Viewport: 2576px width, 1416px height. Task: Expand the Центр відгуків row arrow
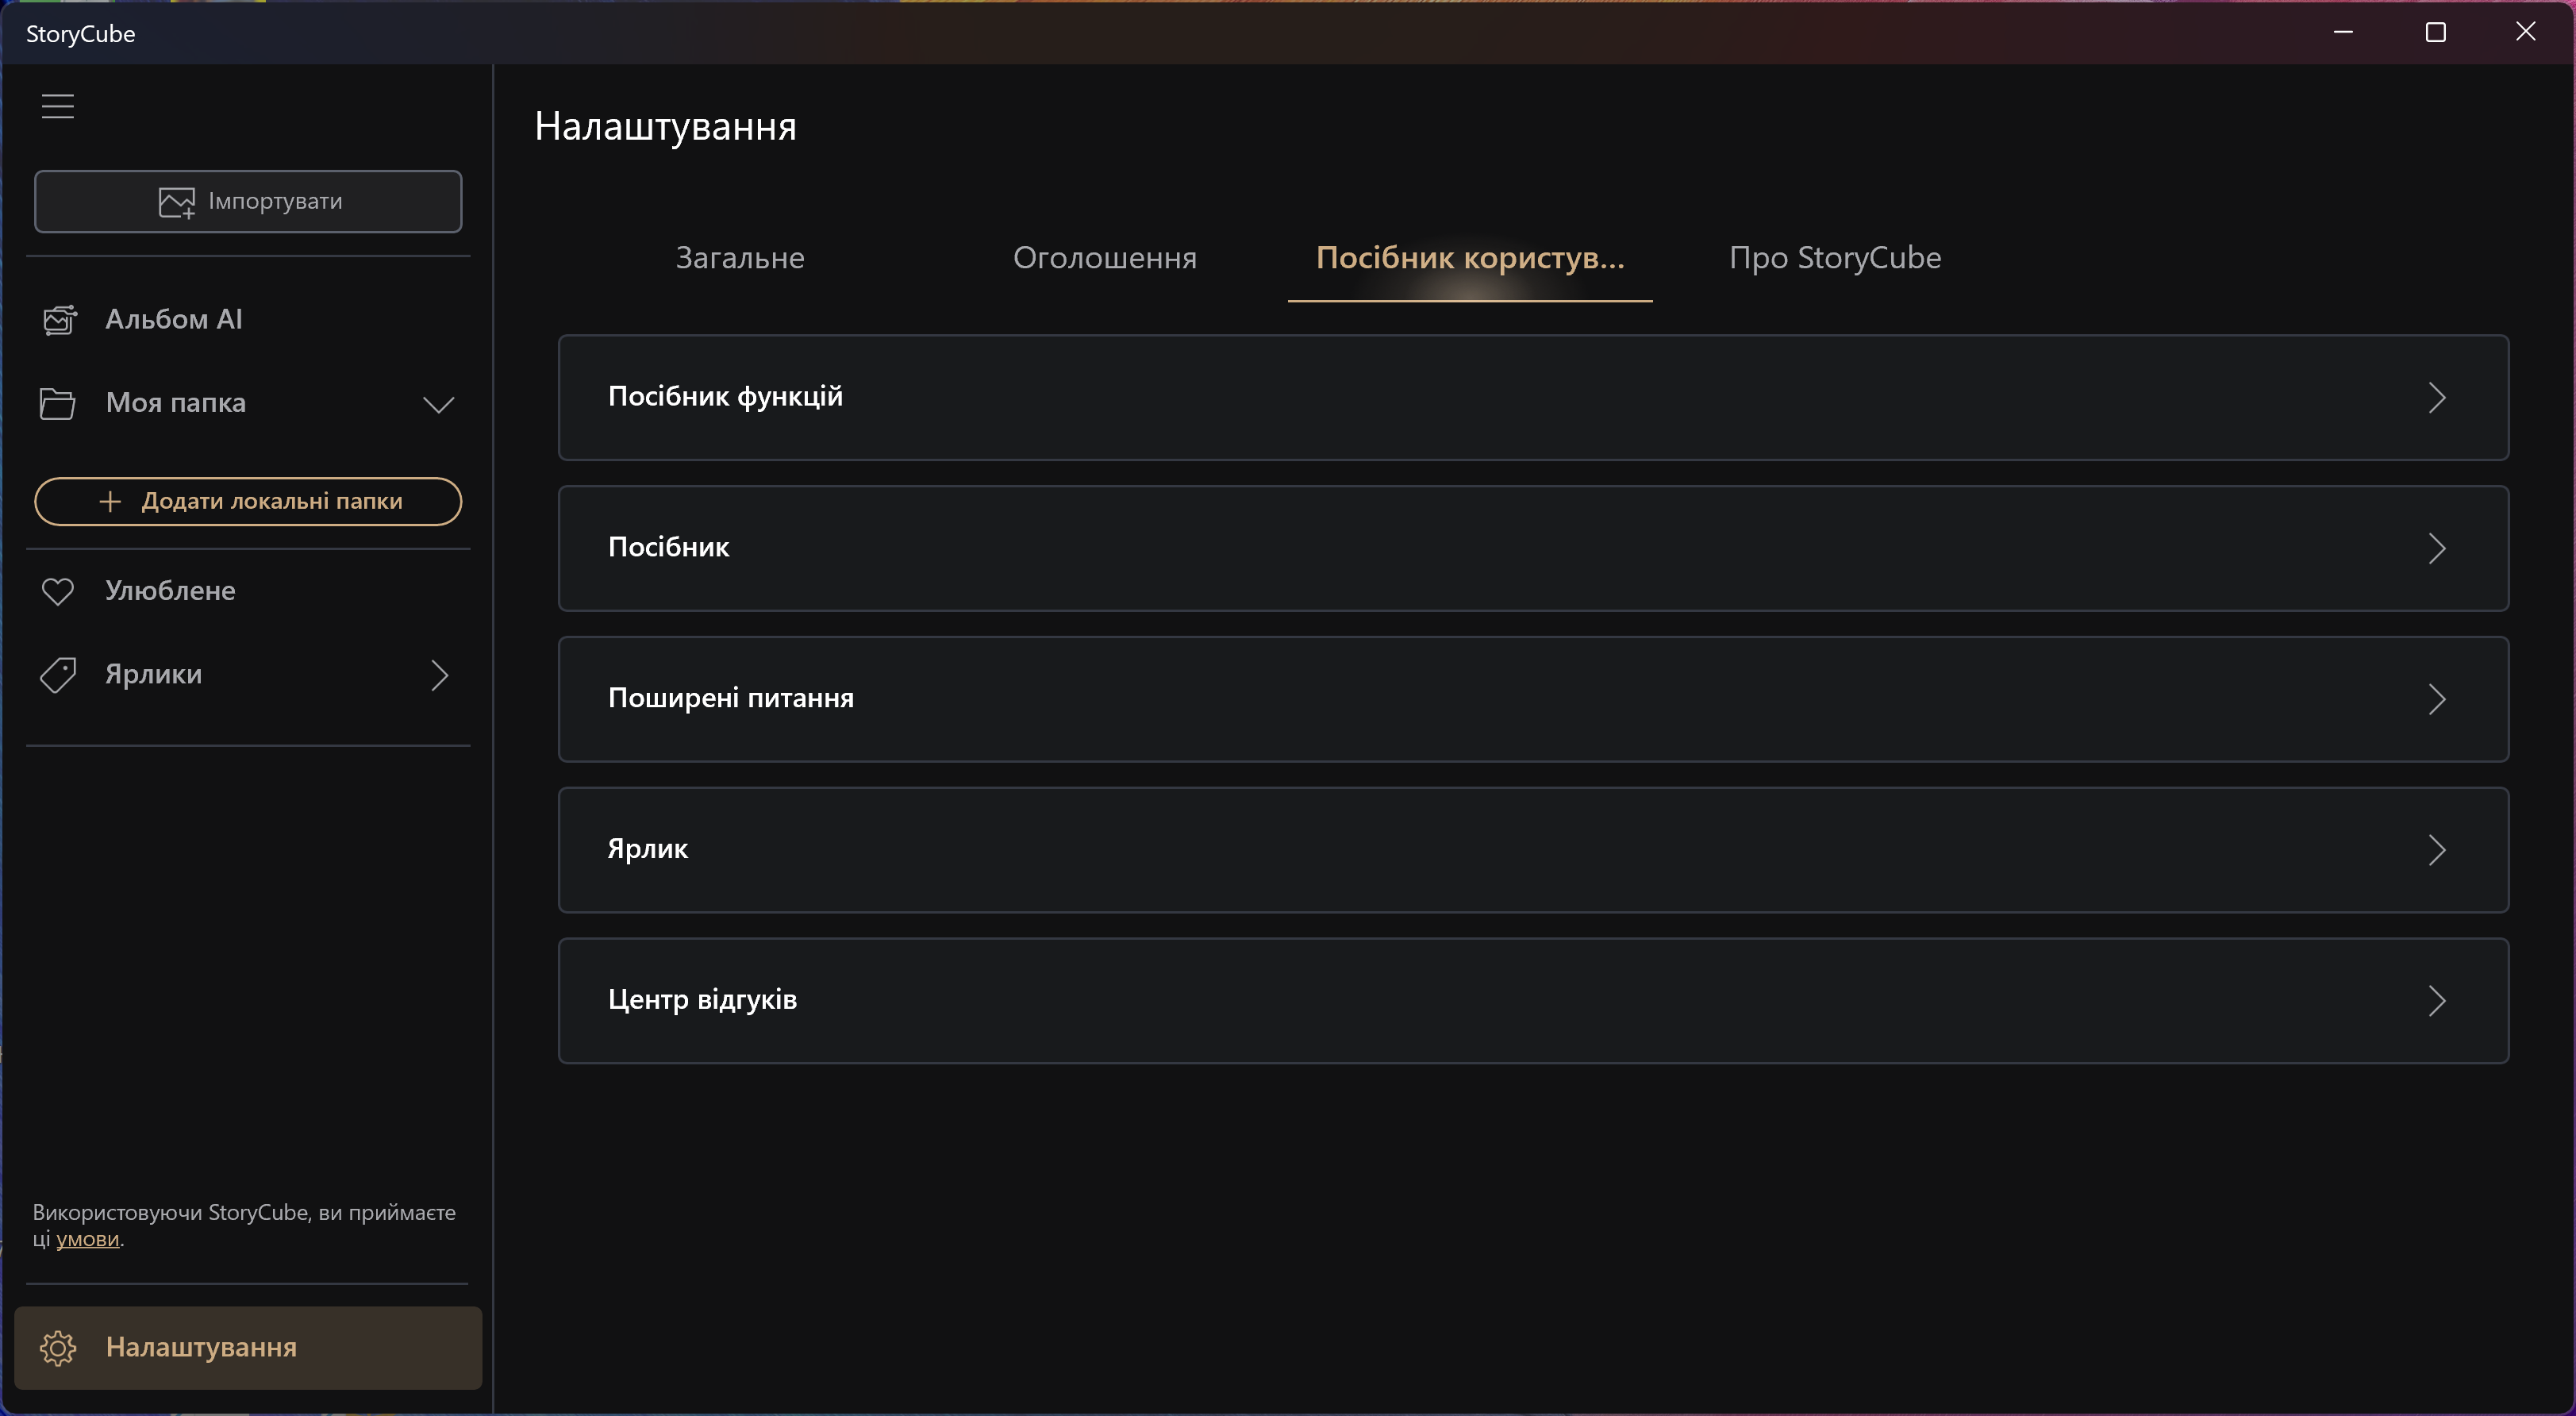[x=2436, y=1000]
